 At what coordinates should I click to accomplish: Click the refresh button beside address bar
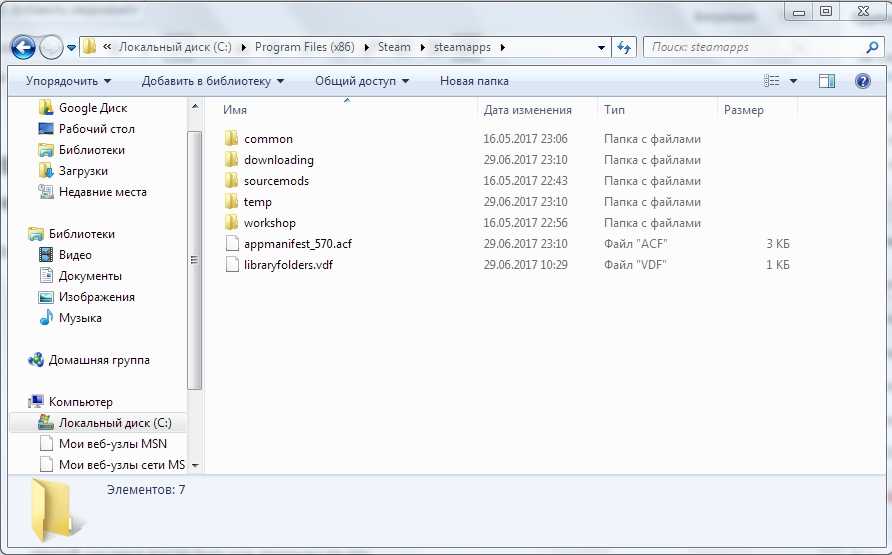(x=624, y=47)
